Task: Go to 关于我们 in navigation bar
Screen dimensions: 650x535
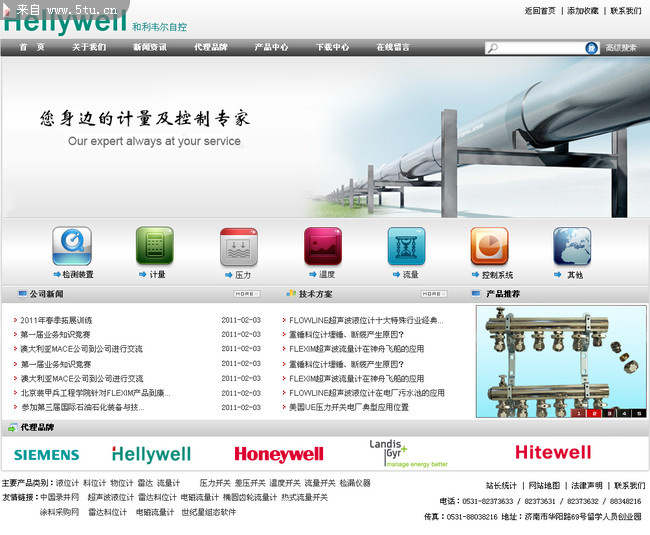Action: [89, 47]
